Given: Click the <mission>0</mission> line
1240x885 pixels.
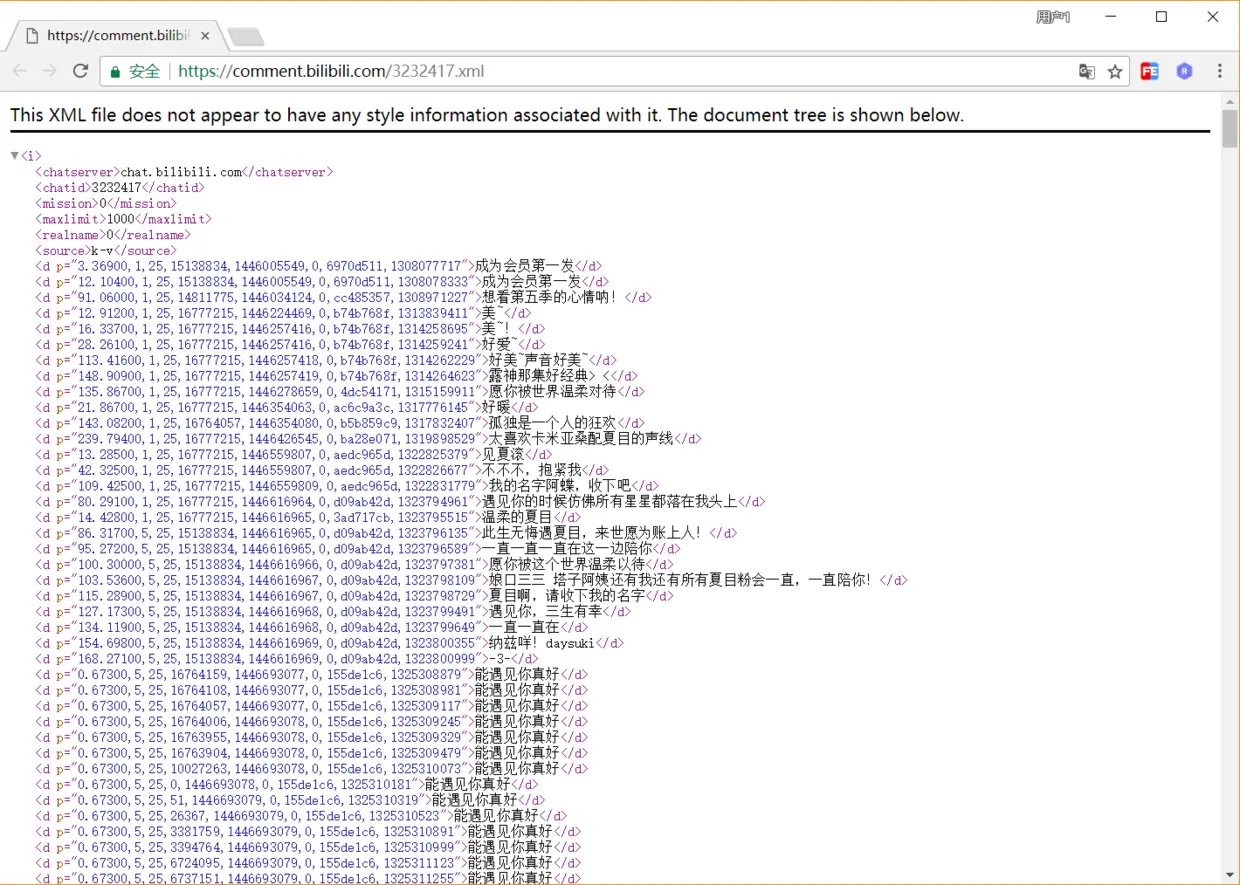Looking at the screenshot, I should pyautogui.click(x=106, y=203).
